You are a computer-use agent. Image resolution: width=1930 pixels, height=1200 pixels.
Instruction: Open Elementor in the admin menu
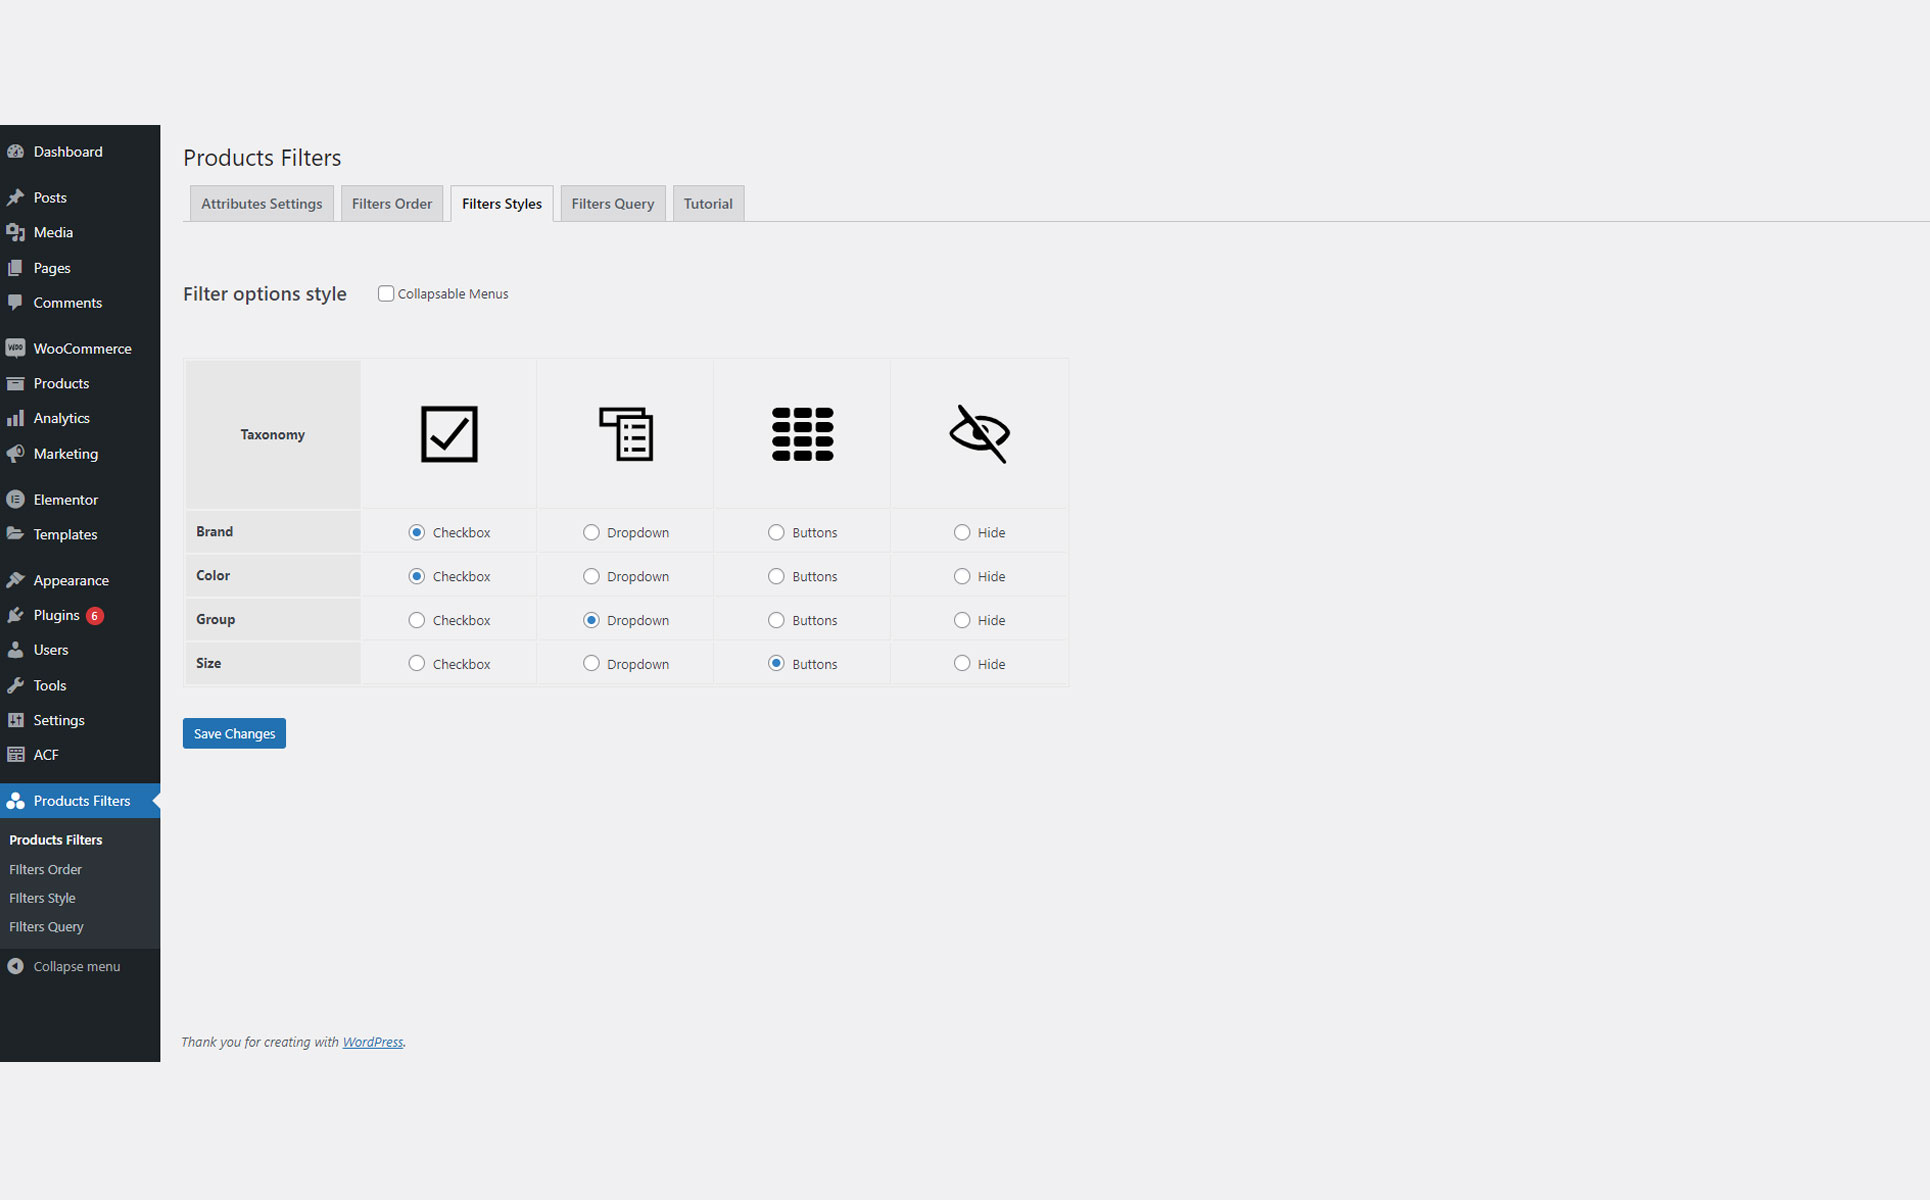pos(65,499)
